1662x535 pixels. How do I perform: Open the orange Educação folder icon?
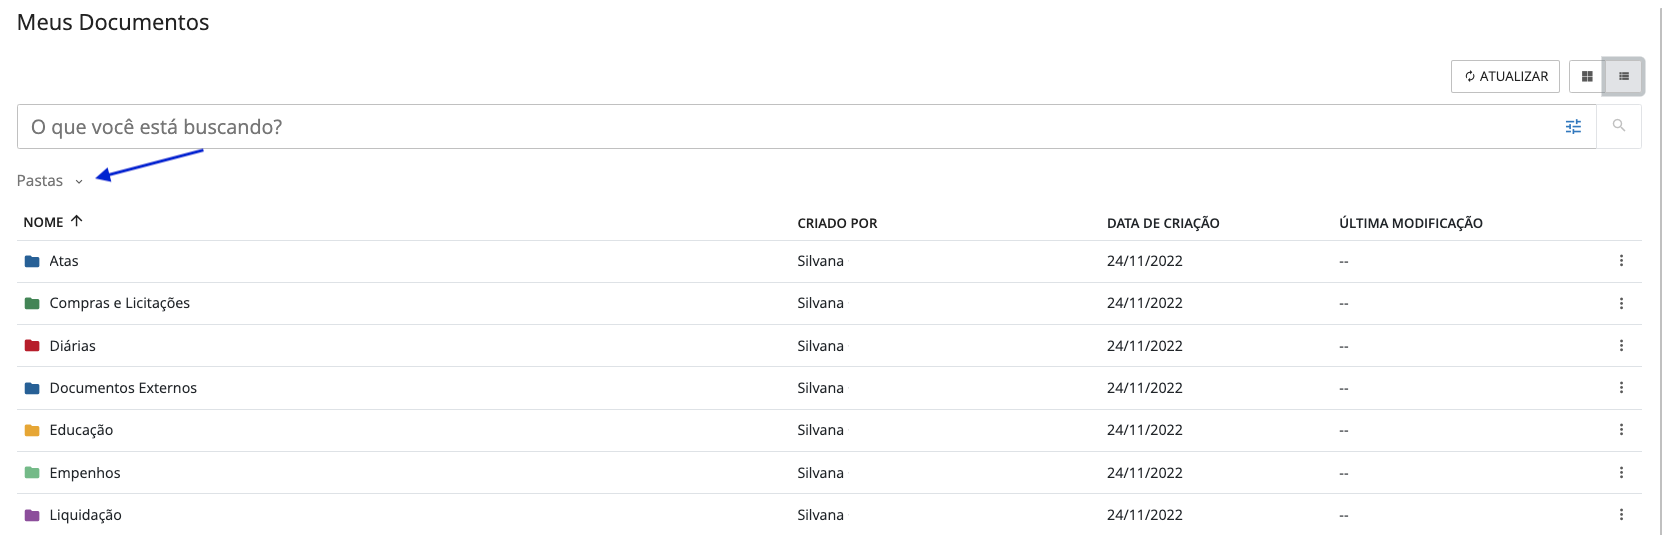point(32,430)
